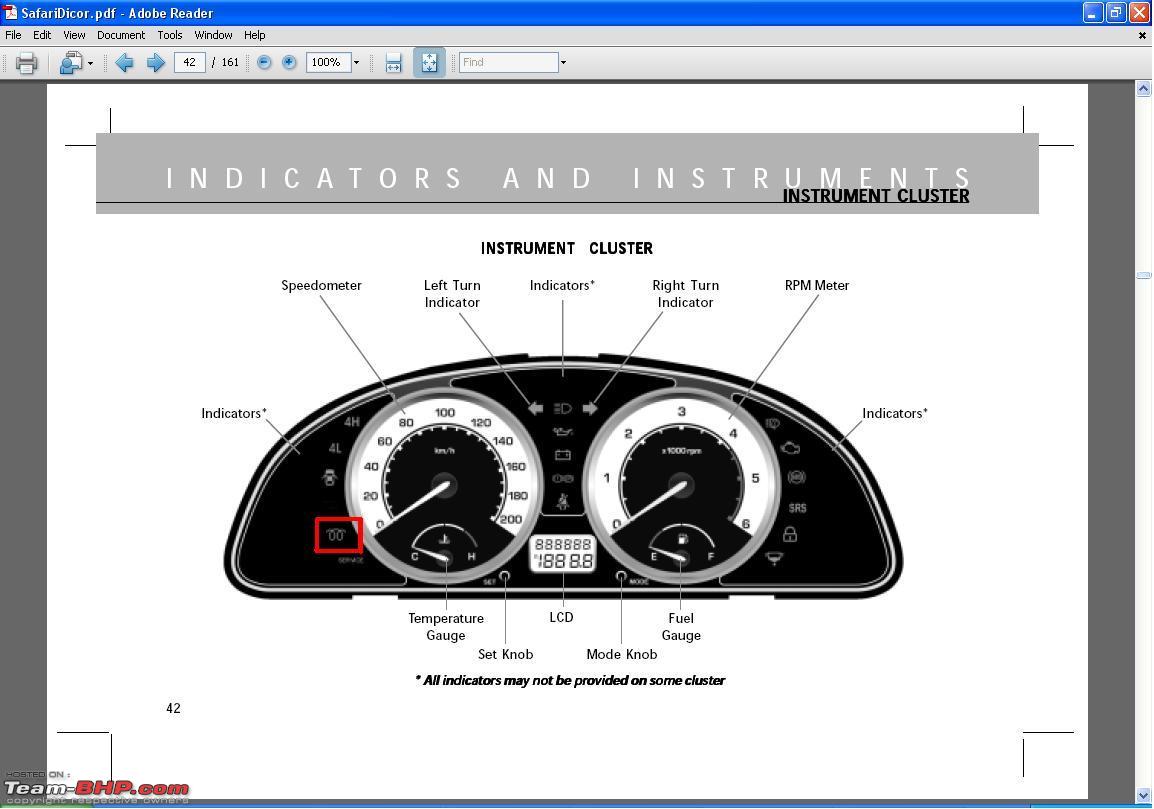Click the 100% zoom value field
1154x809 pixels.
tap(328, 62)
